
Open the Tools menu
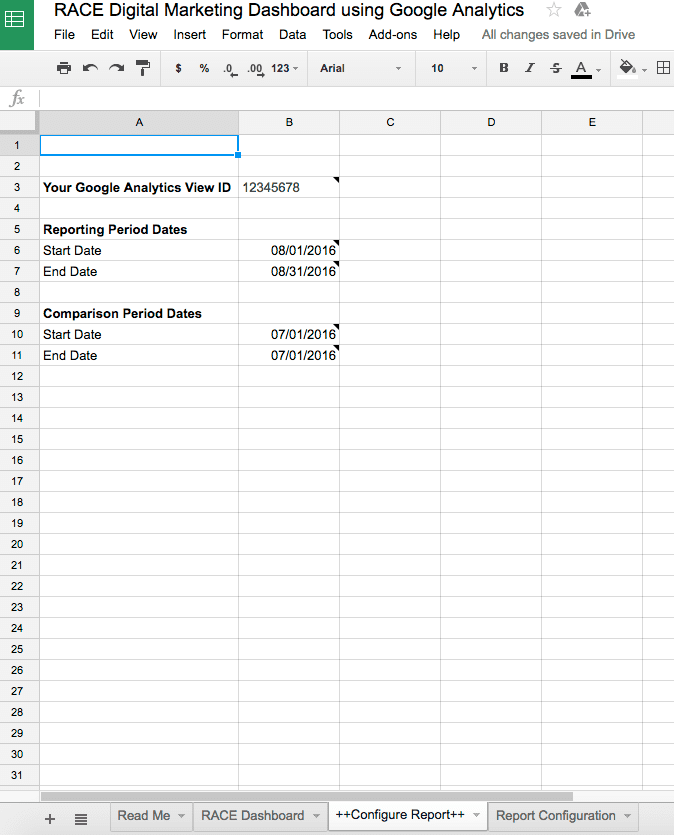(x=338, y=35)
